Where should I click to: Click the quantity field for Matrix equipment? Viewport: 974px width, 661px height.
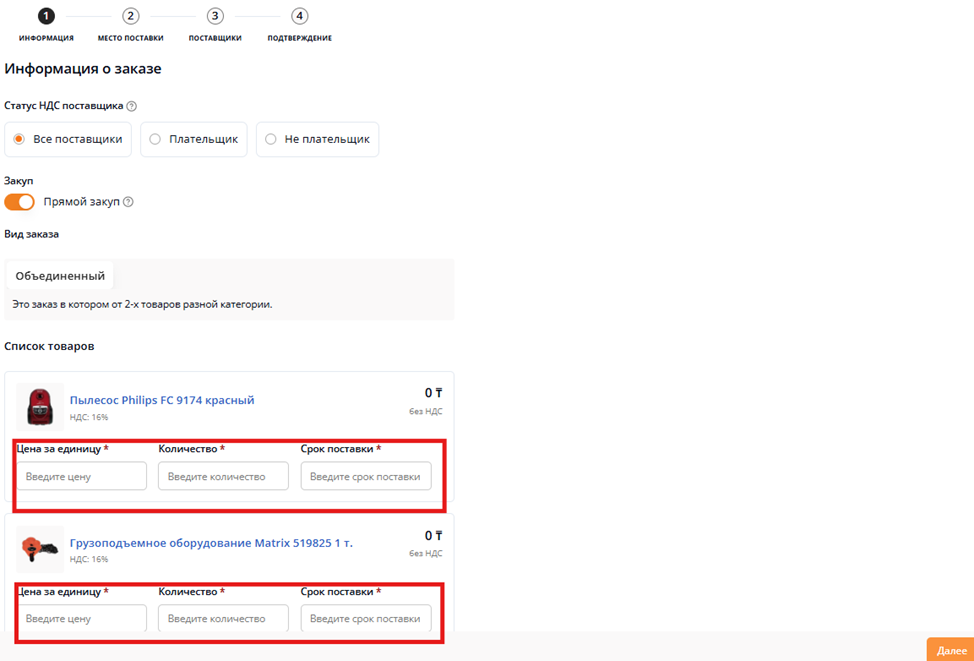click(x=223, y=619)
